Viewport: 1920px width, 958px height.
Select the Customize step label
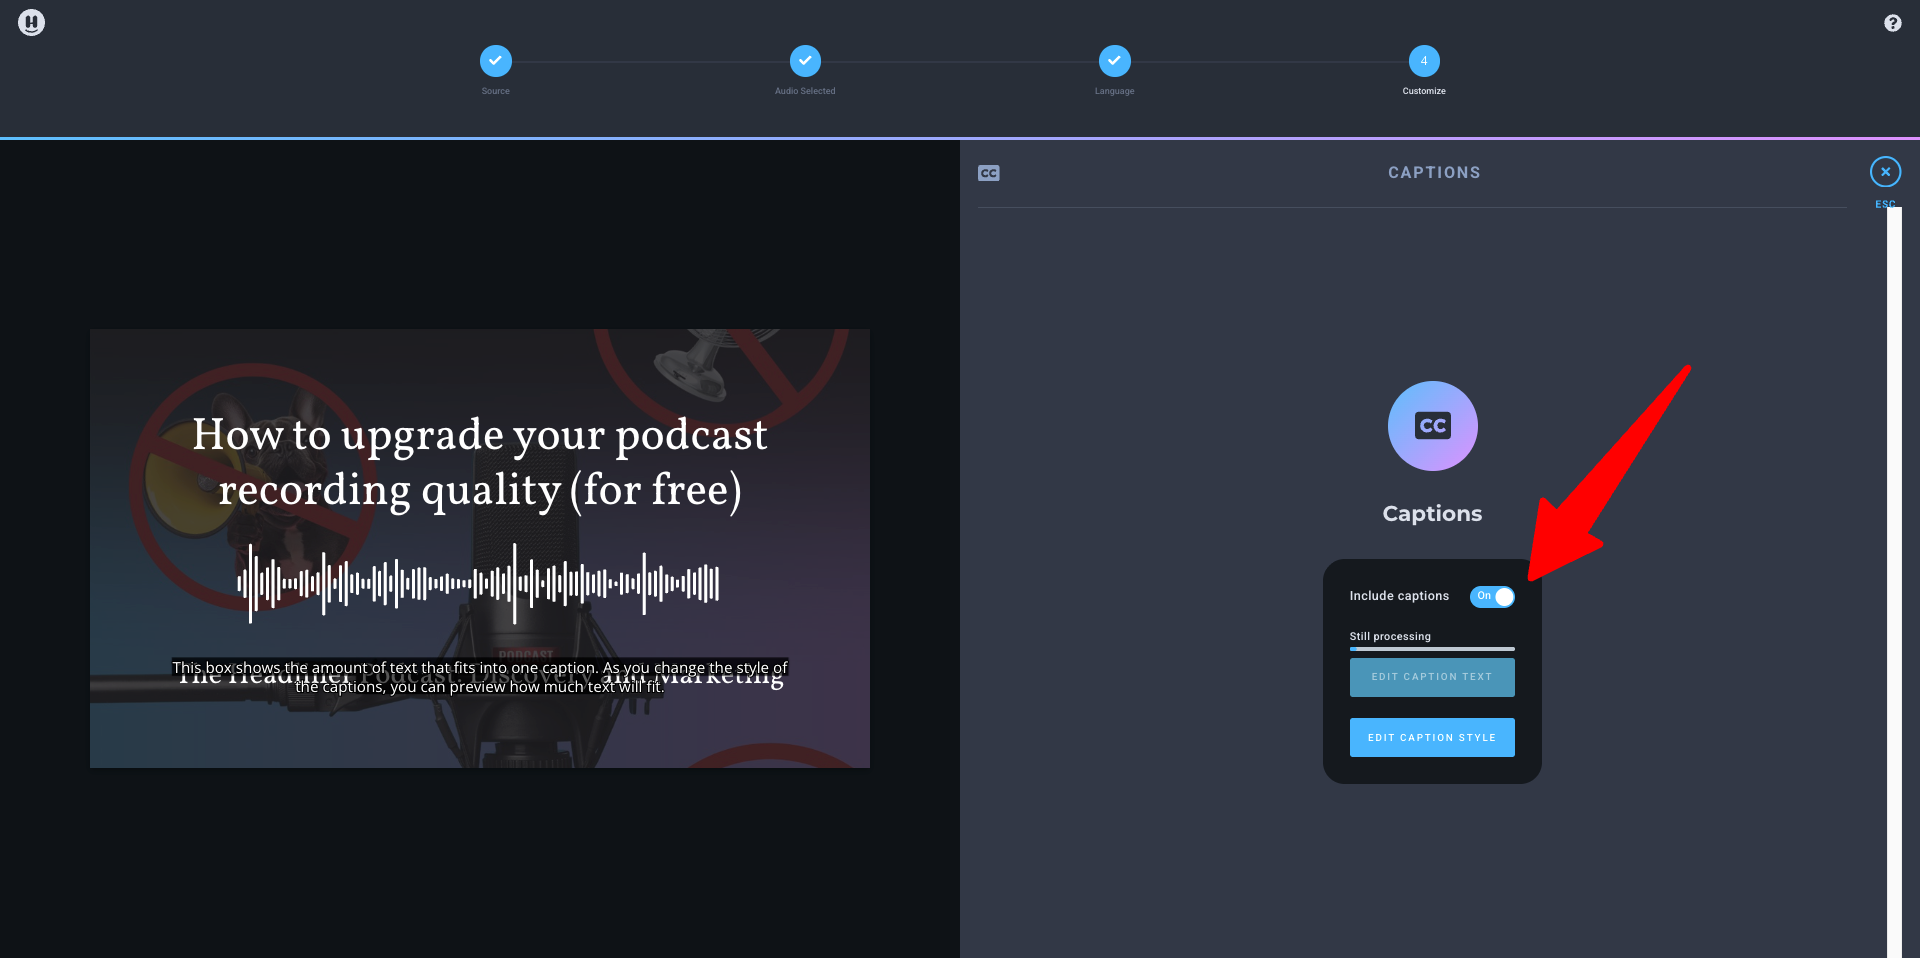tap(1423, 91)
